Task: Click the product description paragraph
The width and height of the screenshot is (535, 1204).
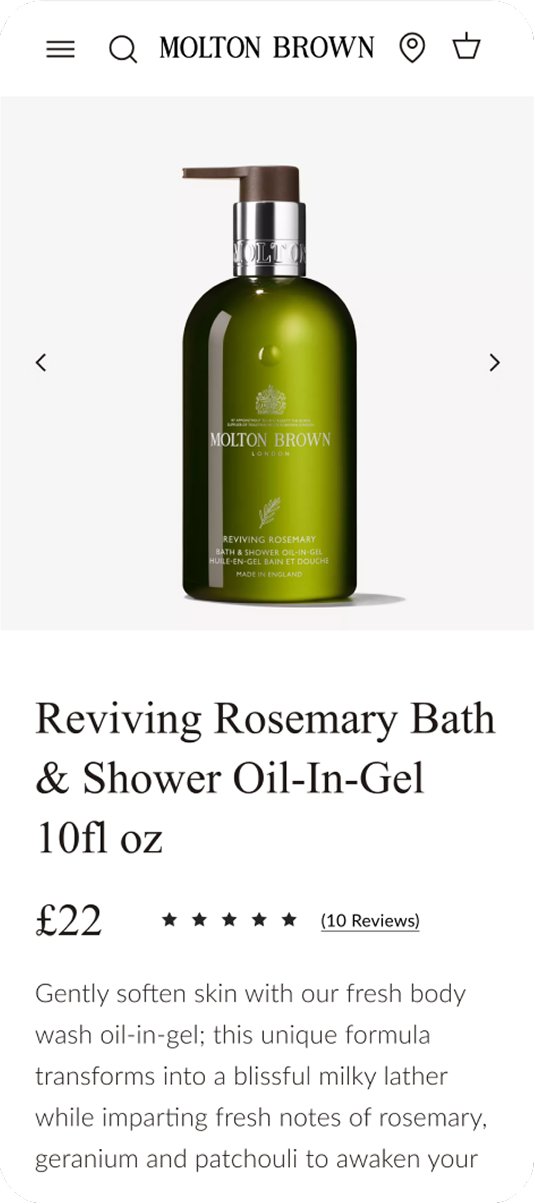Action: pyautogui.click(x=261, y=1077)
